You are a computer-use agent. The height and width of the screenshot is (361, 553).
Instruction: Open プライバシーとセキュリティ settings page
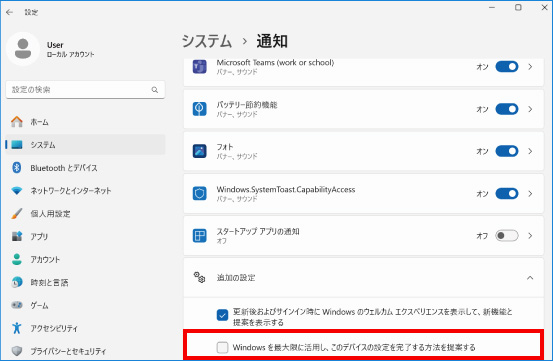coord(85,351)
